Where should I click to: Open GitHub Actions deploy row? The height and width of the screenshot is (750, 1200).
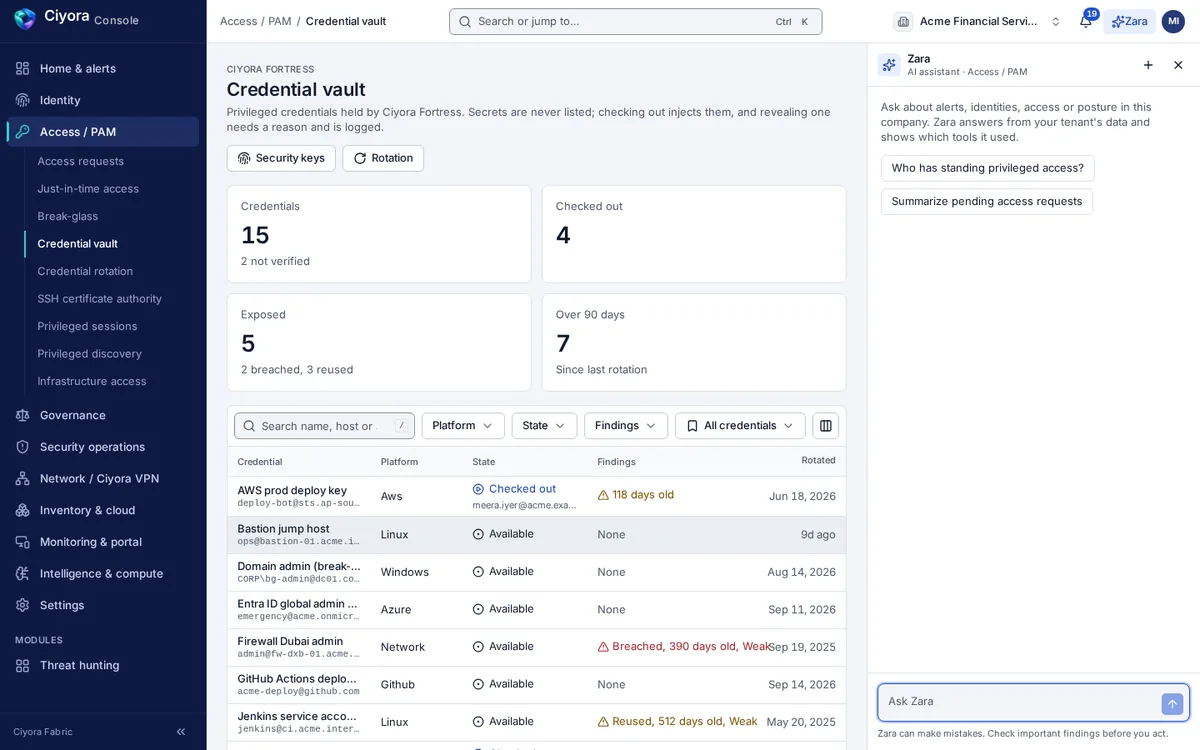click(x=536, y=684)
